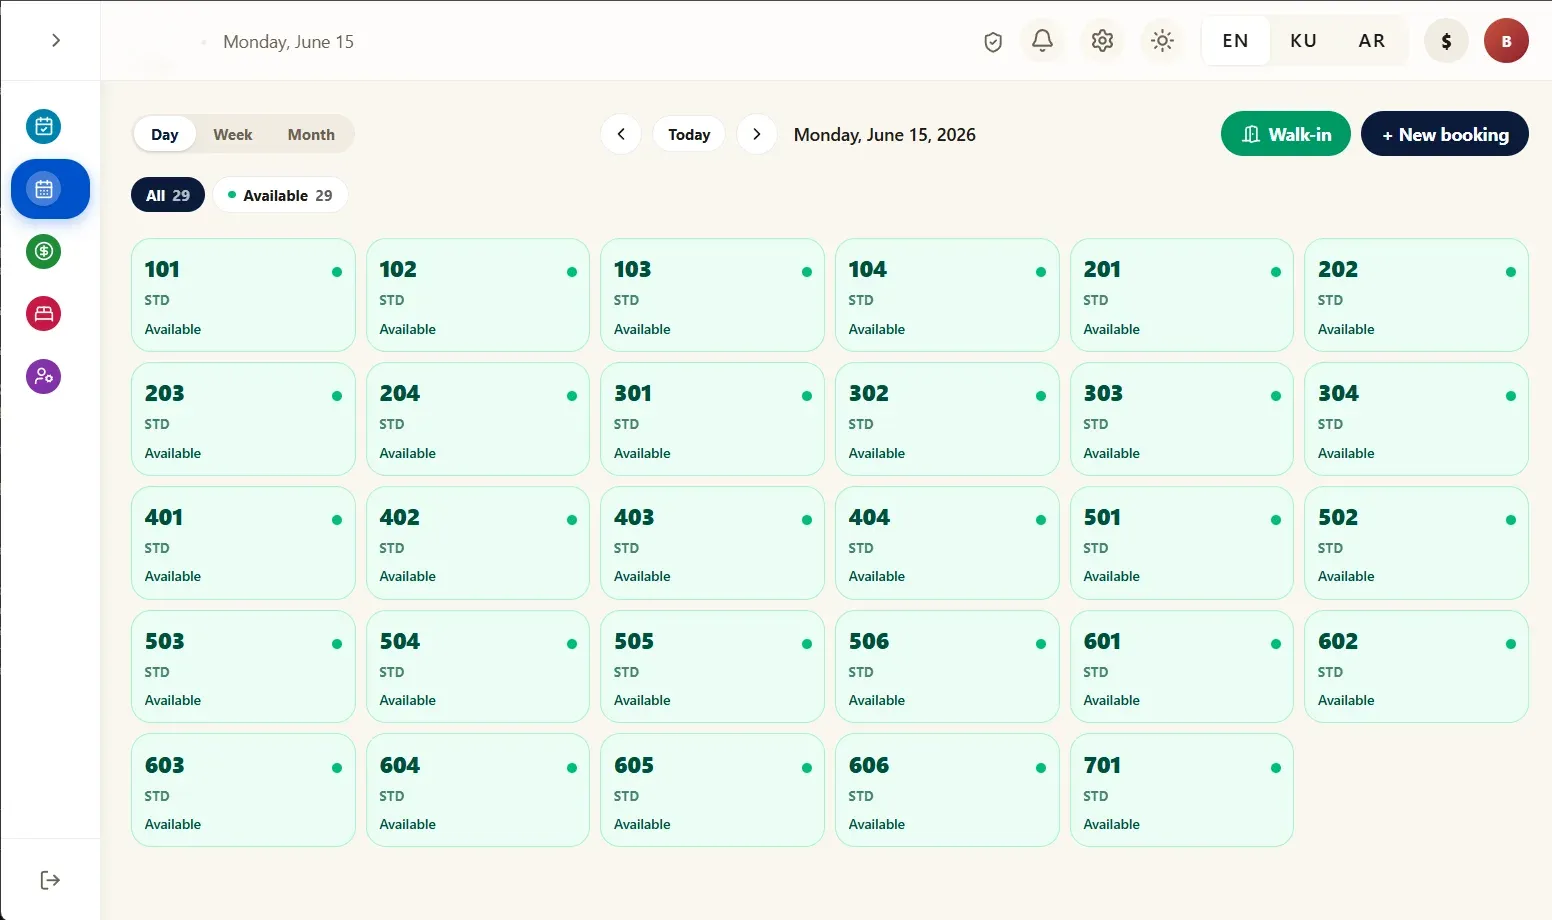The width and height of the screenshot is (1552, 920).
Task: Open room 301 card
Action: [712, 419]
